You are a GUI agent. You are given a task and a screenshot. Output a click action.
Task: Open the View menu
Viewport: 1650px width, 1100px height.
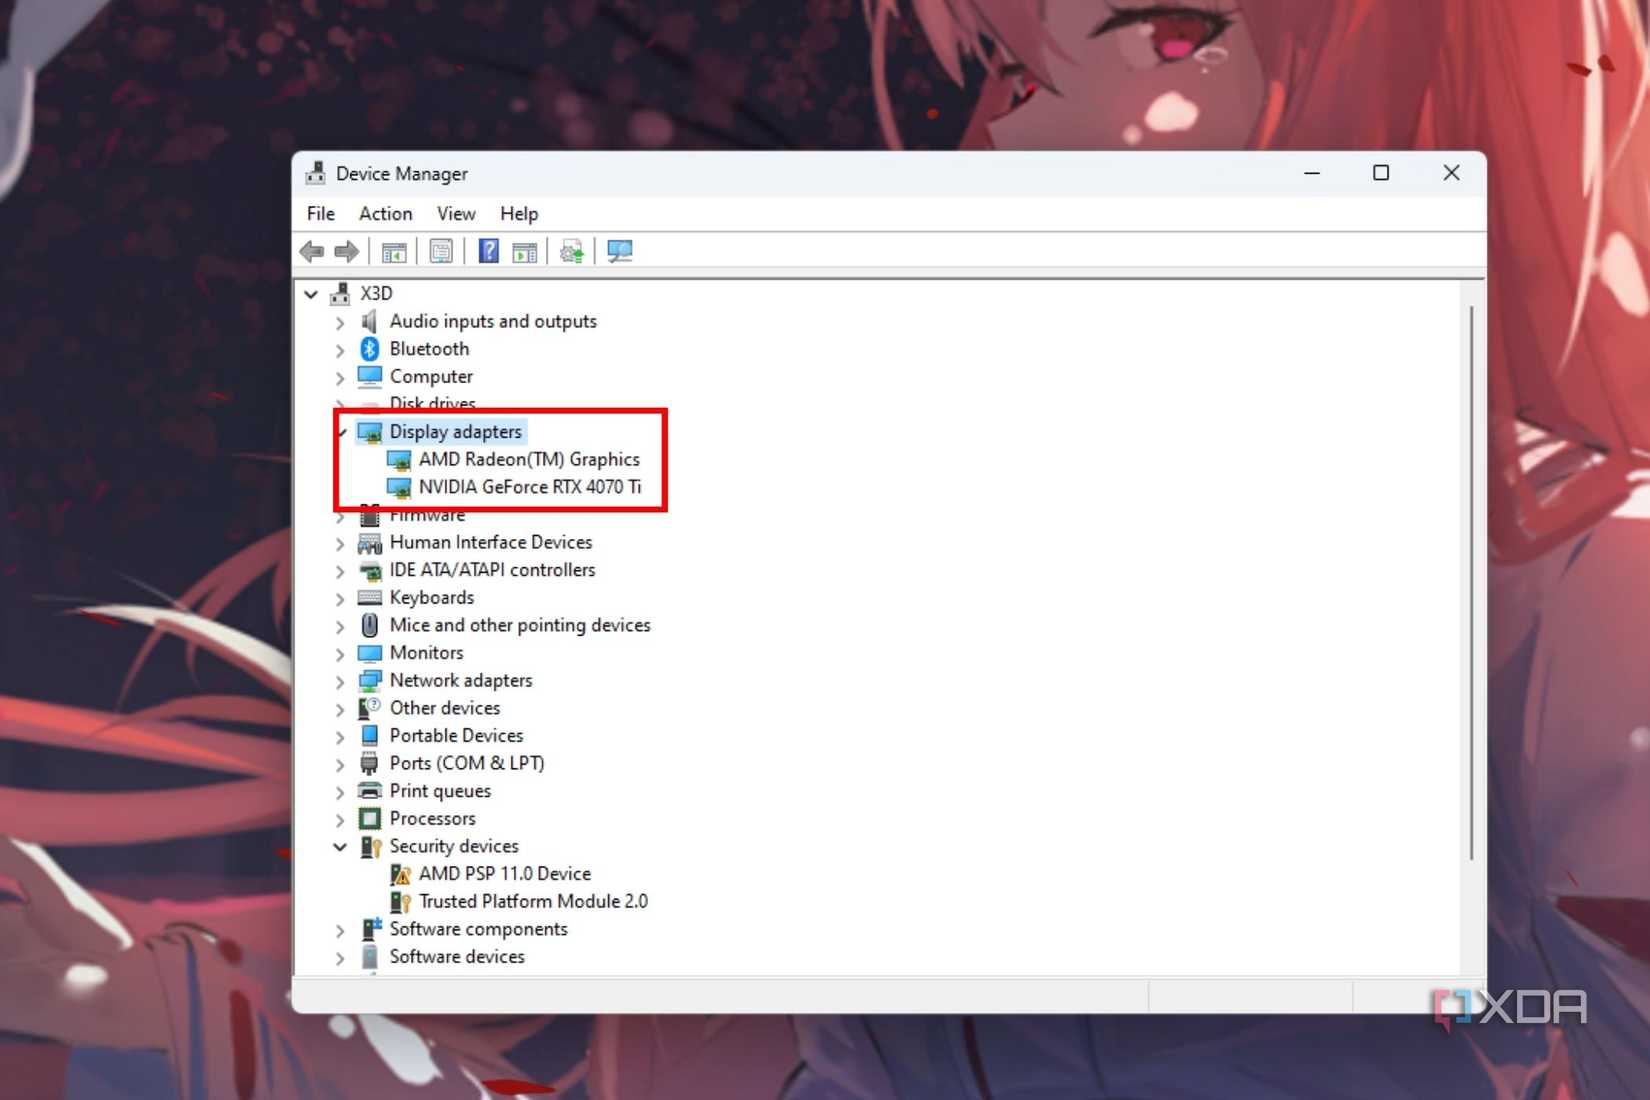click(455, 213)
